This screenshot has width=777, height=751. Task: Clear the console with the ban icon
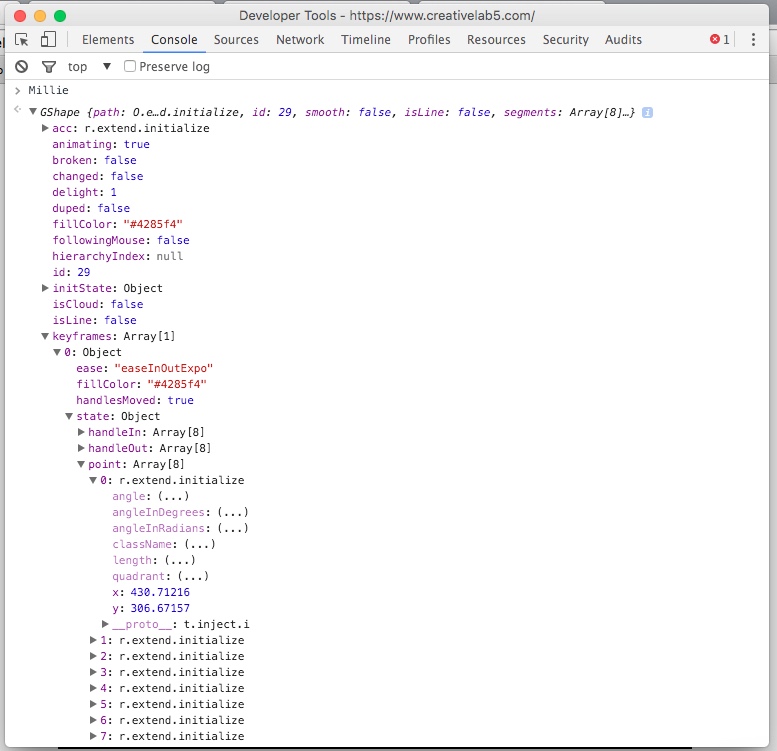point(21,66)
